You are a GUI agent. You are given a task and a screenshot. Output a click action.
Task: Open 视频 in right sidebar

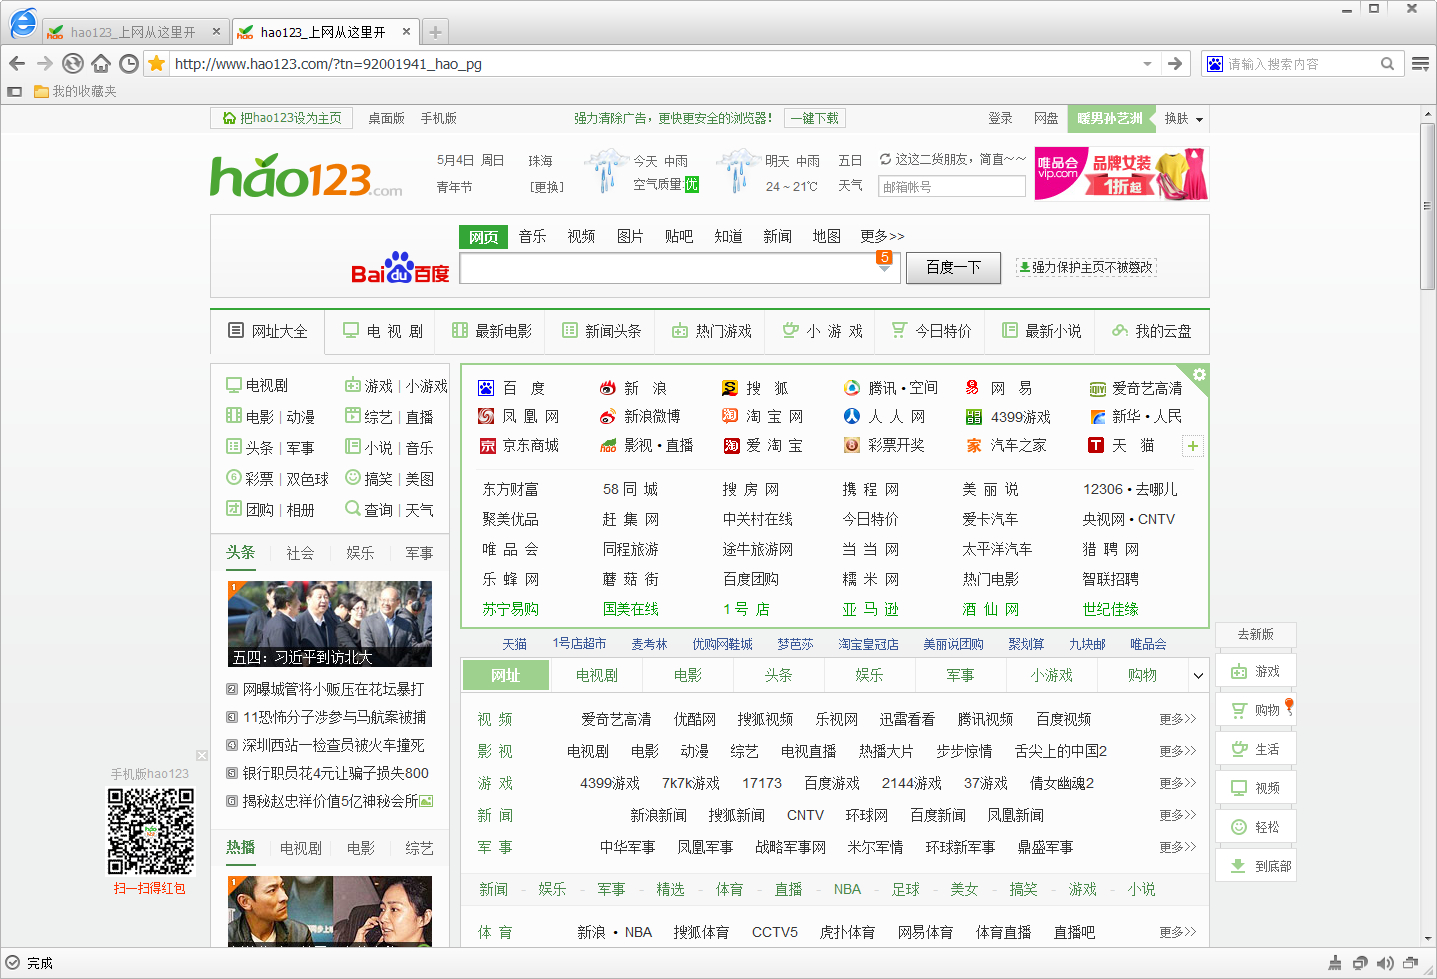1256,788
